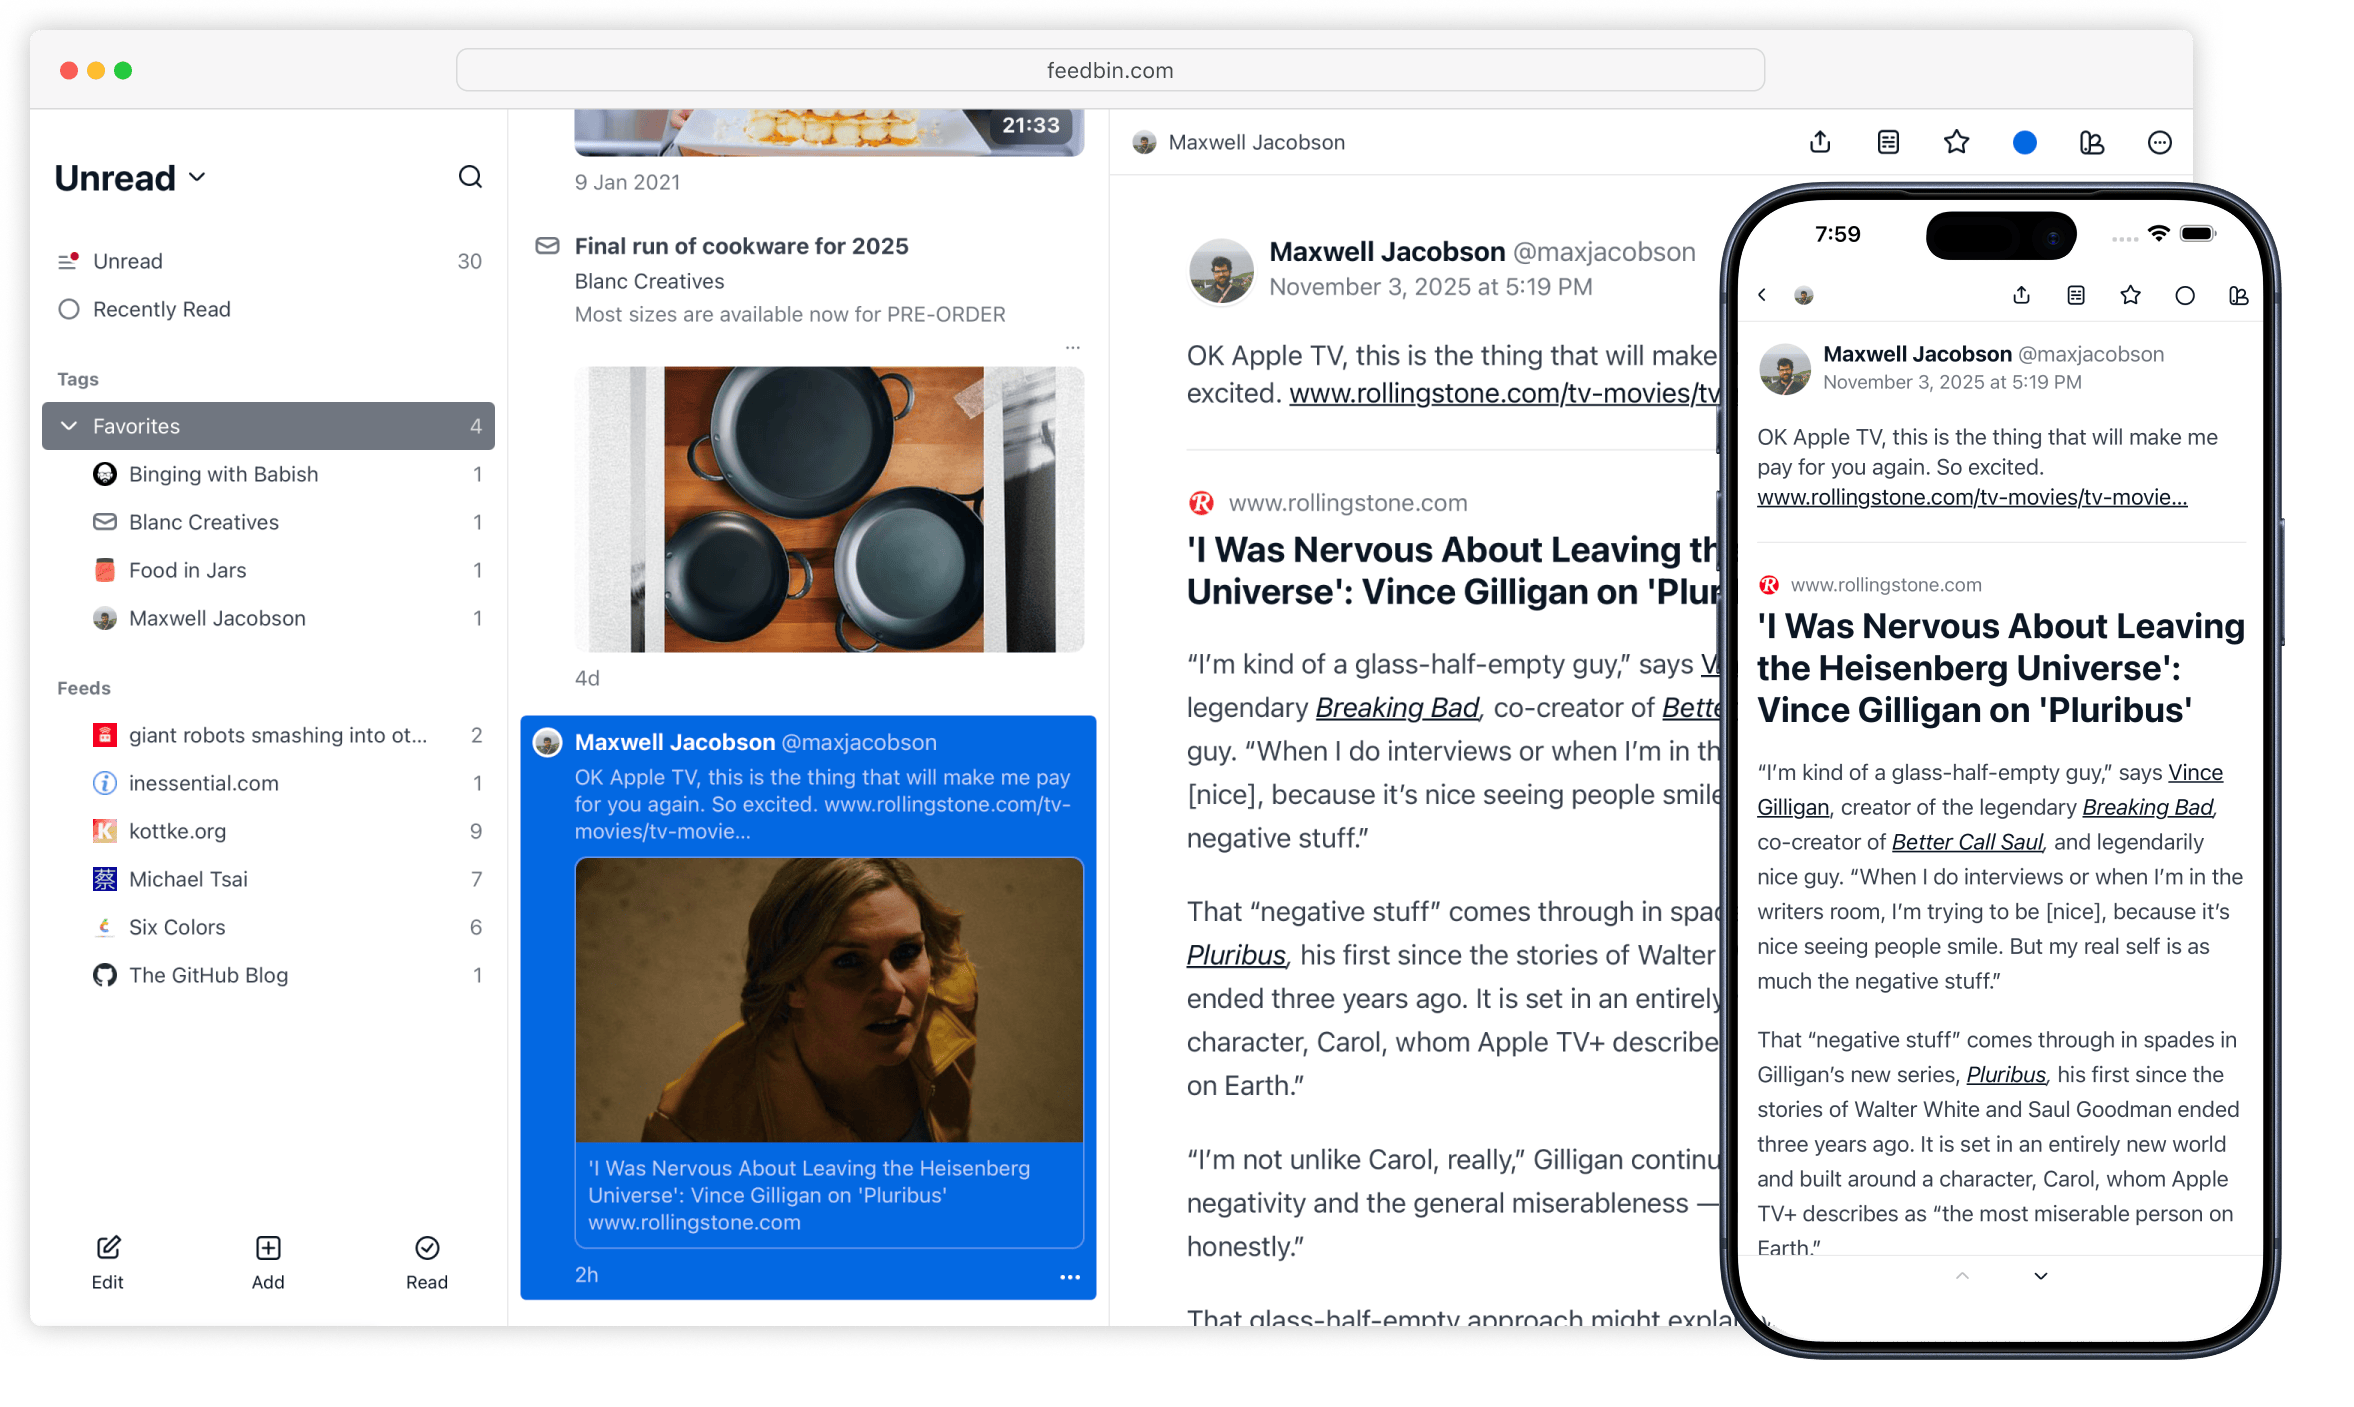The image size is (2354, 1407).
Task: Toggle the blue unread indicator in toolbar
Action: pyautogui.click(x=2024, y=142)
